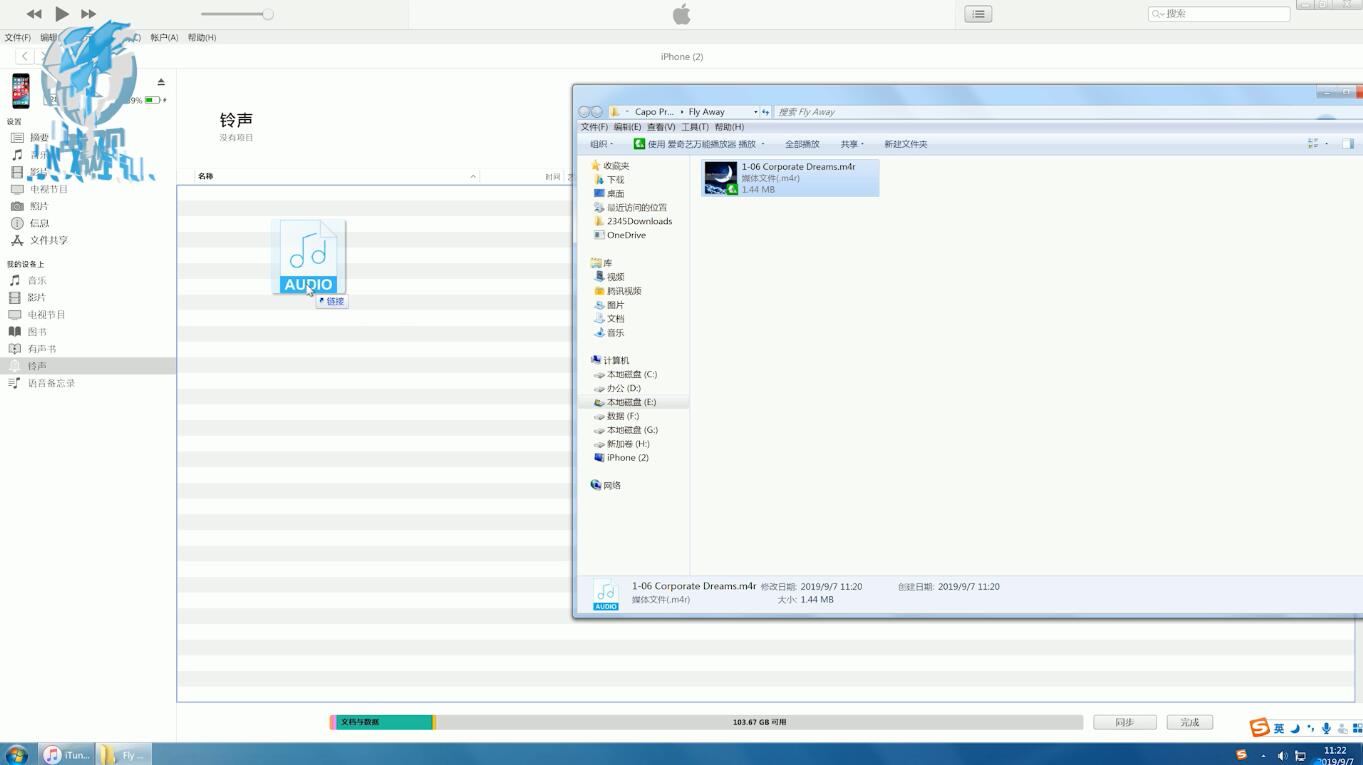This screenshot has width=1363, height=765.
Task: Click the iTunes fast-forward (next track) button
Action: [x=88, y=14]
